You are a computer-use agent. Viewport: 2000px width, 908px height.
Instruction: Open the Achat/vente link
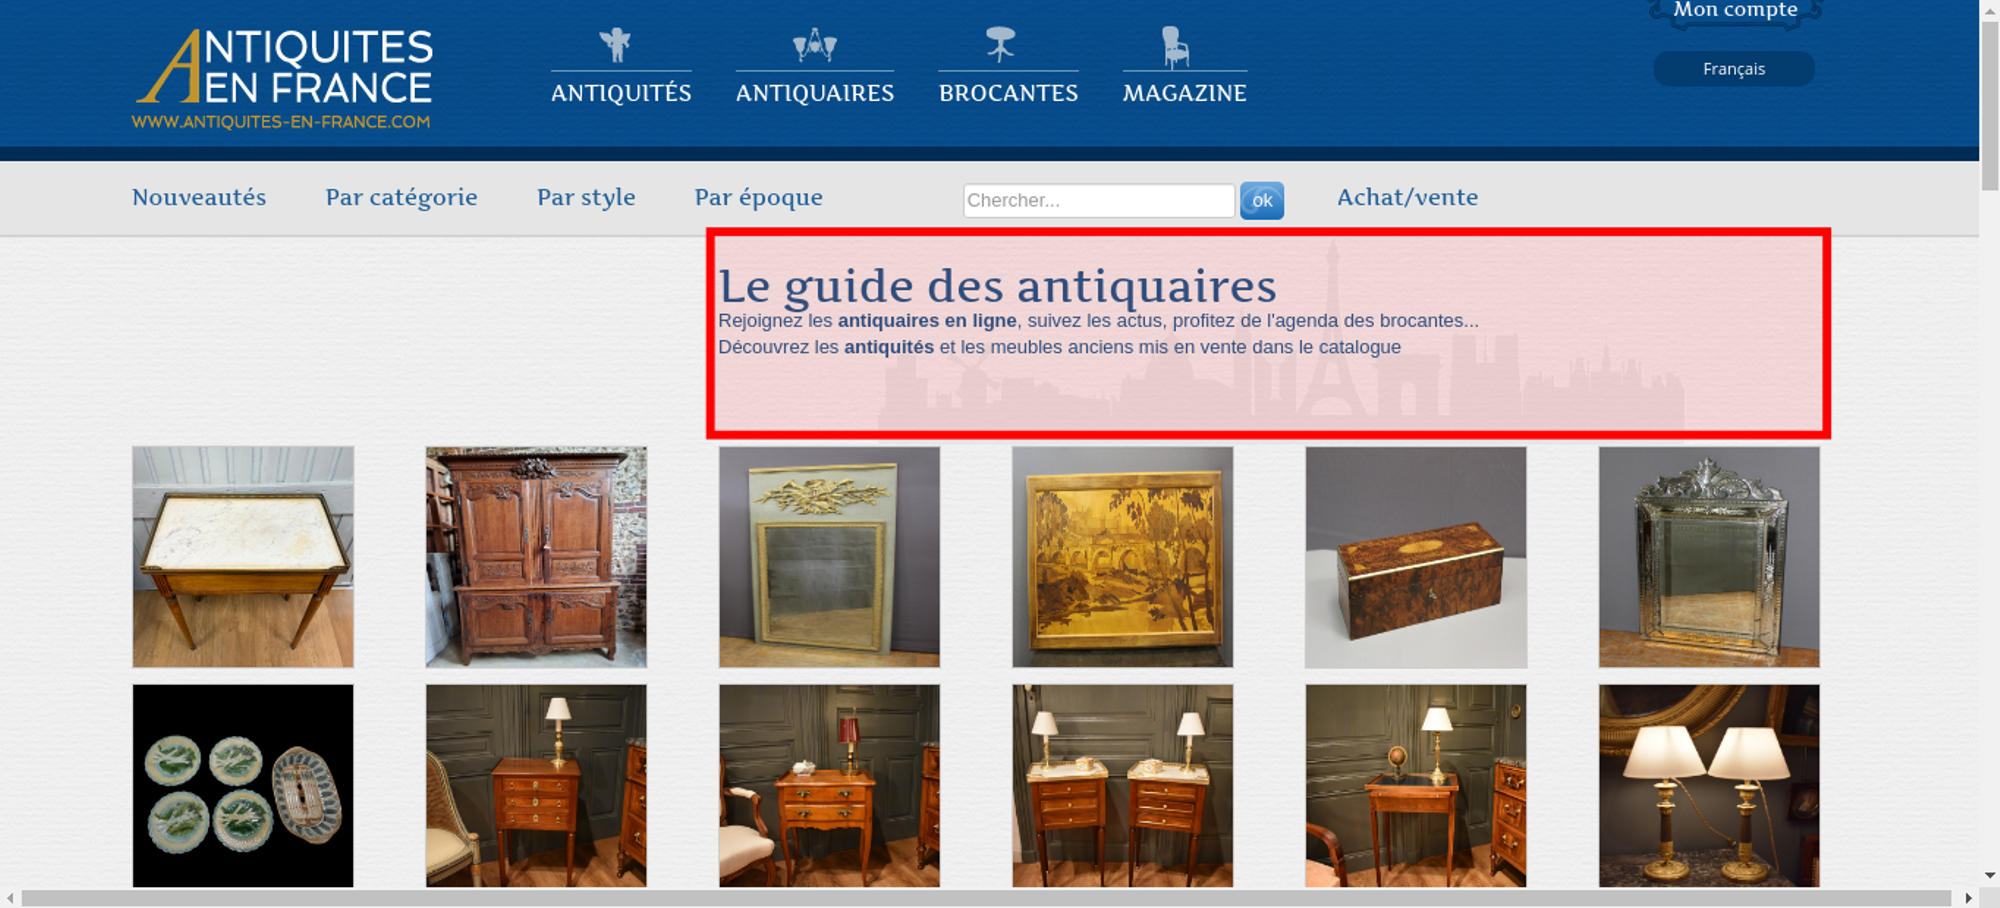(x=1407, y=197)
